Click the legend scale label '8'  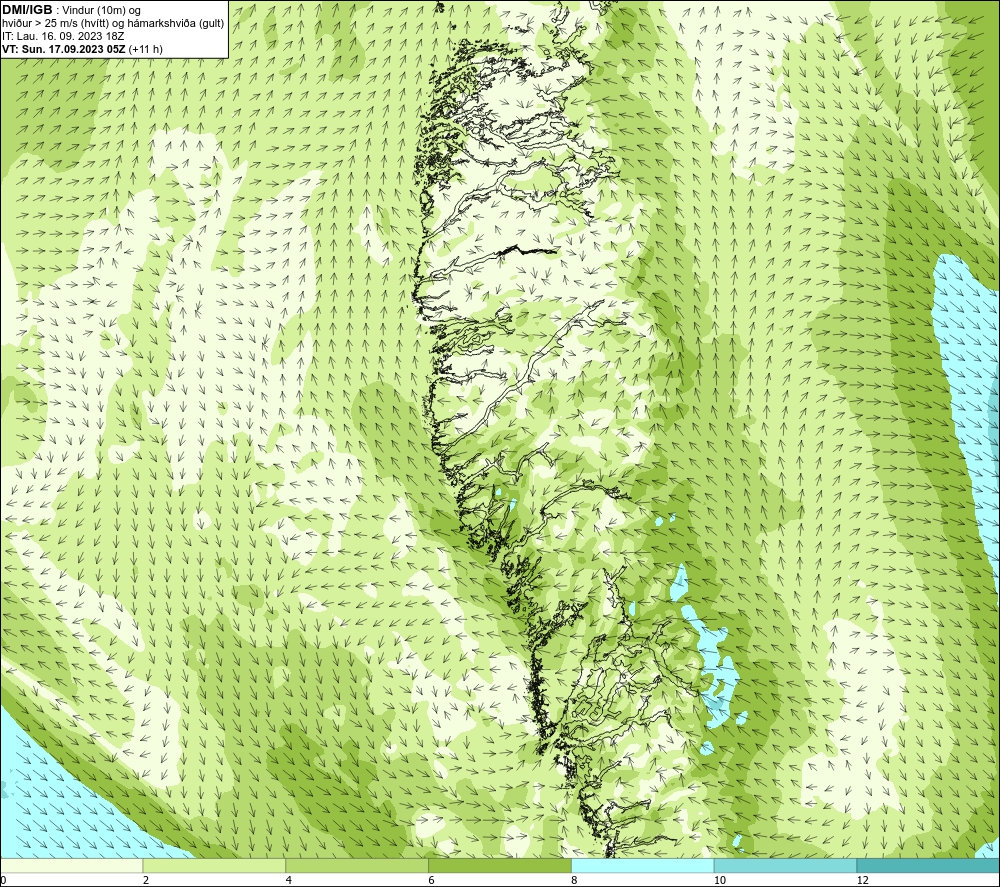(x=575, y=881)
